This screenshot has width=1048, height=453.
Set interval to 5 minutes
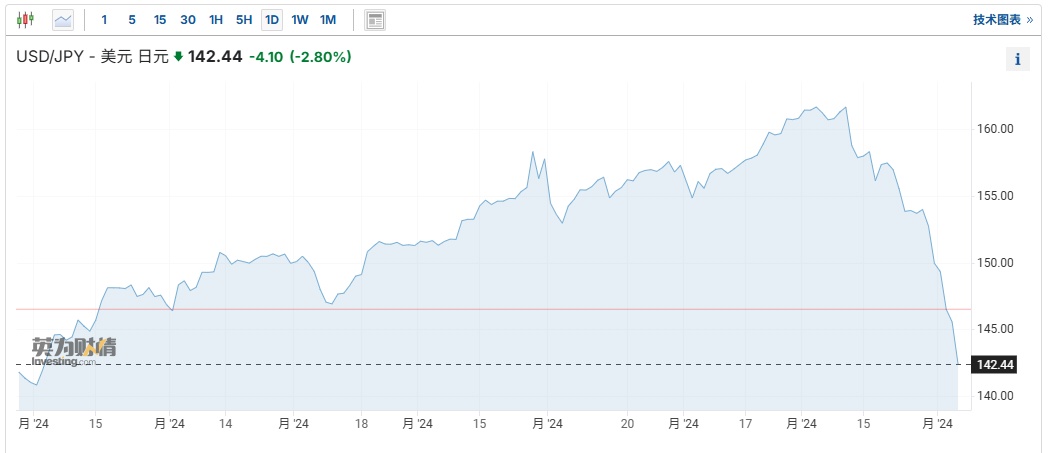pos(131,19)
